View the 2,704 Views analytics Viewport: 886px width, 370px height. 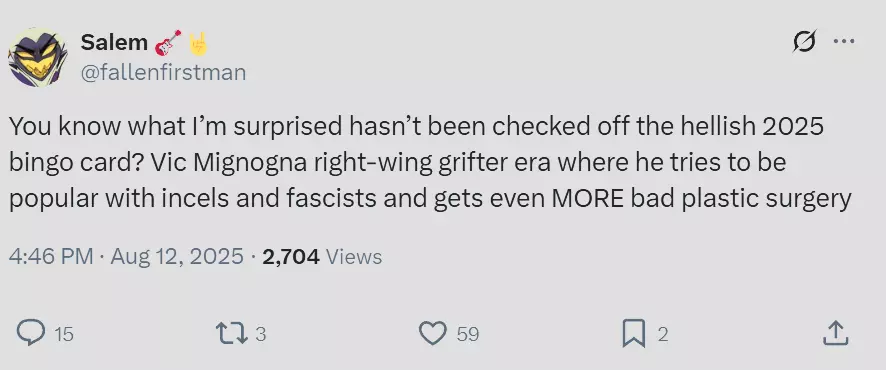point(322,256)
